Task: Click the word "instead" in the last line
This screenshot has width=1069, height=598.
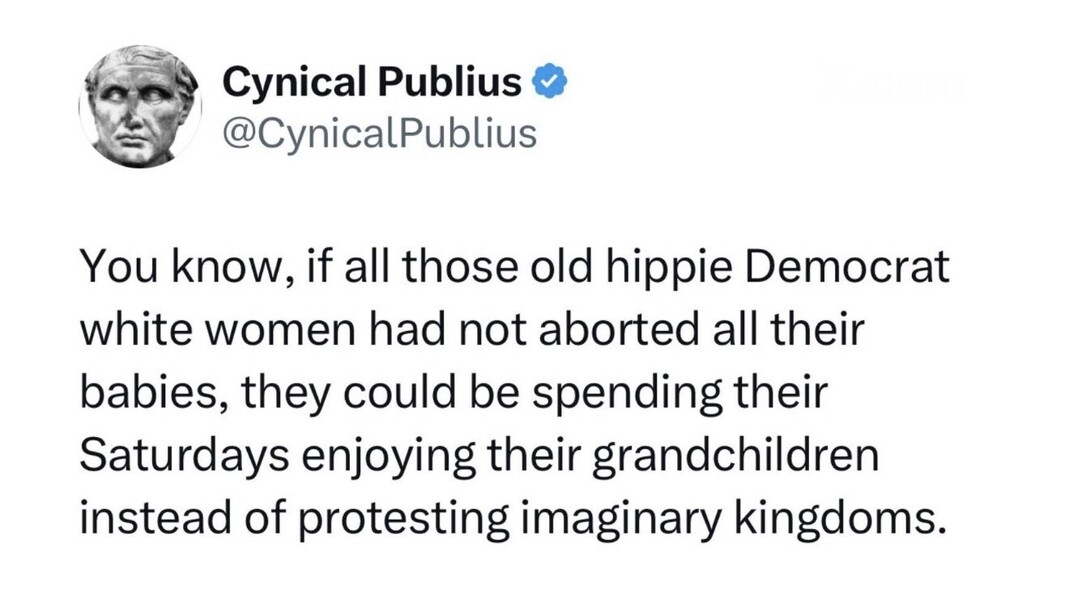Action: coord(147,519)
